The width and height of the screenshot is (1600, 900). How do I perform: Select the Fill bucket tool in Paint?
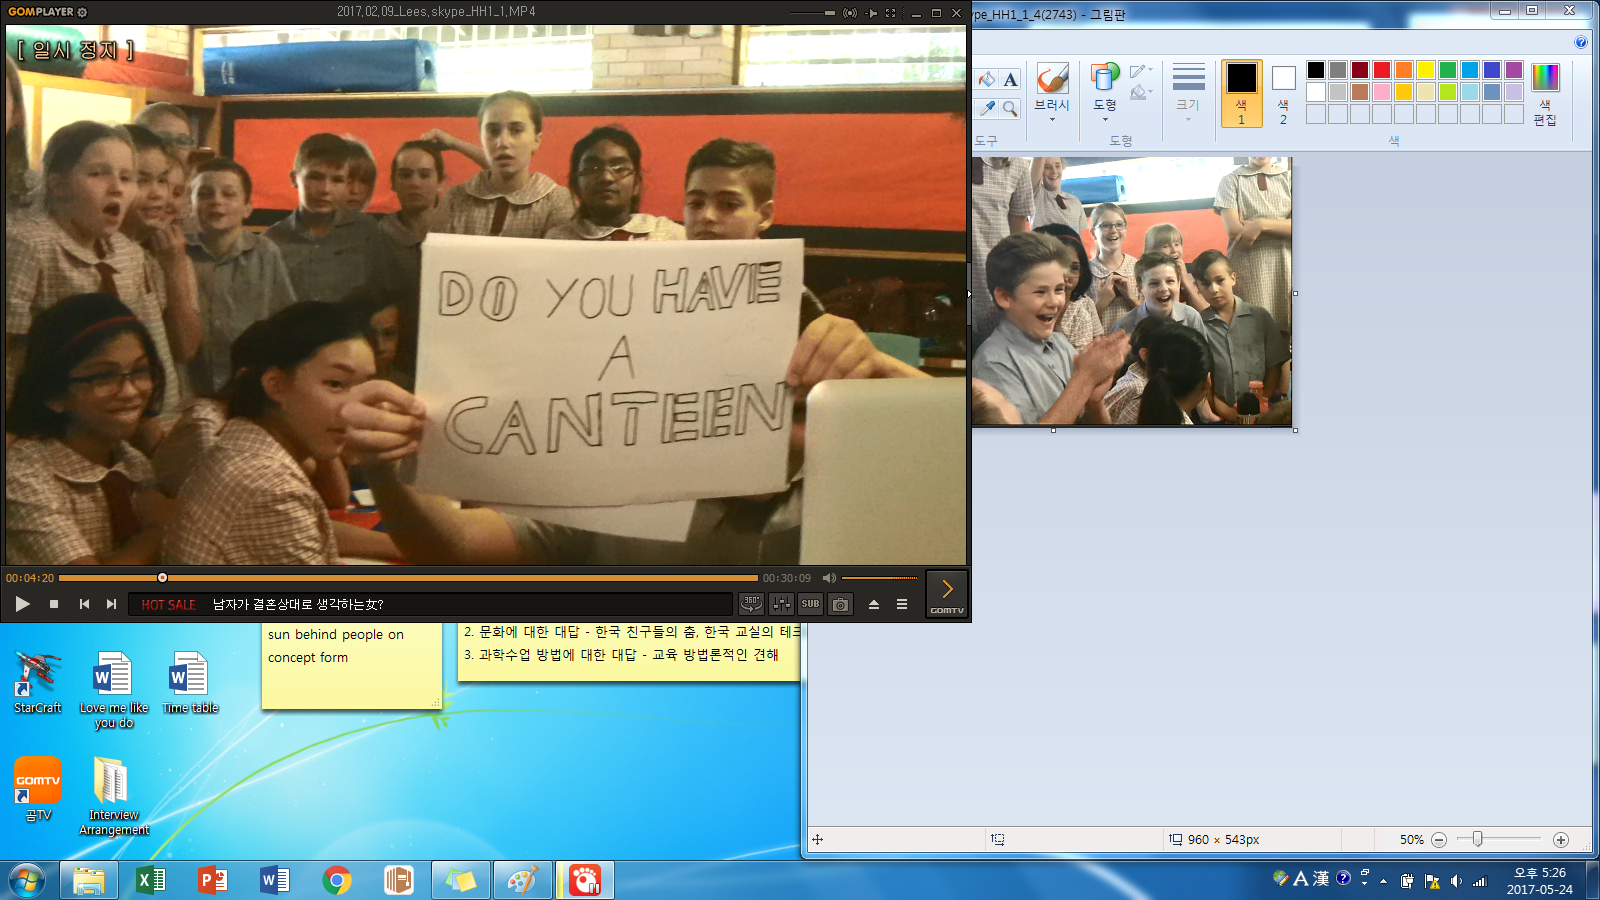point(987,80)
